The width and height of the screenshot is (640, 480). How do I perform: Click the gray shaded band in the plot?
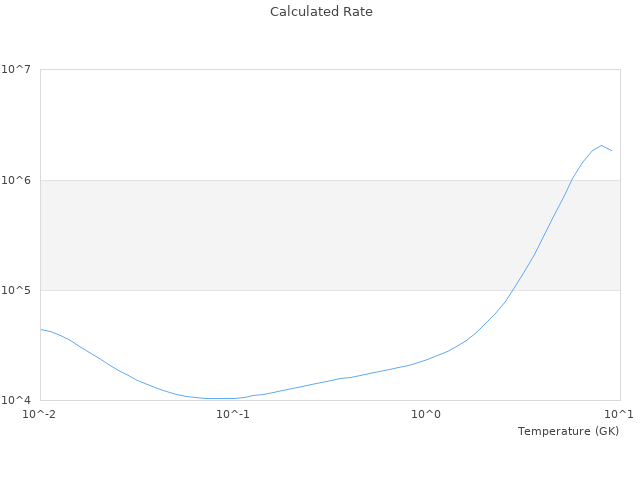click(x=330, y=235)
